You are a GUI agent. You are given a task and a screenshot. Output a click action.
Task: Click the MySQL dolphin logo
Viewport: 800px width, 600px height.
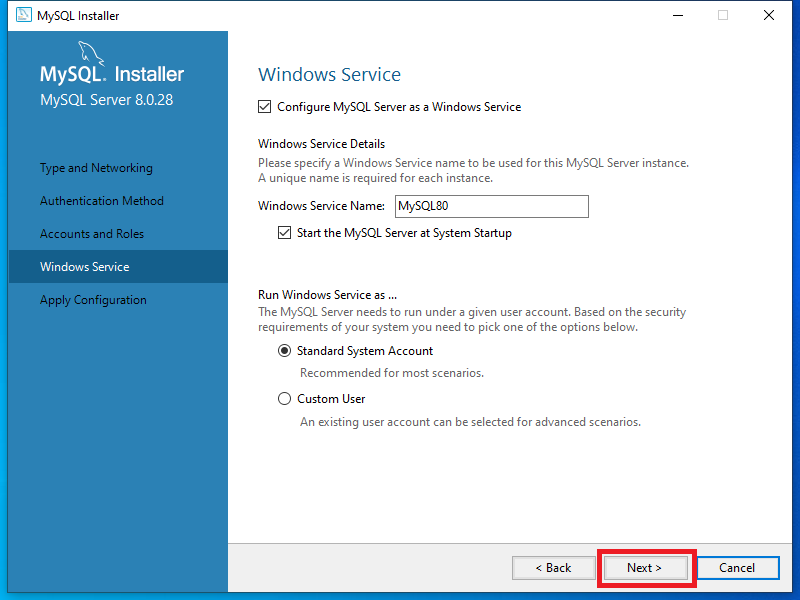tap(91, 53)
